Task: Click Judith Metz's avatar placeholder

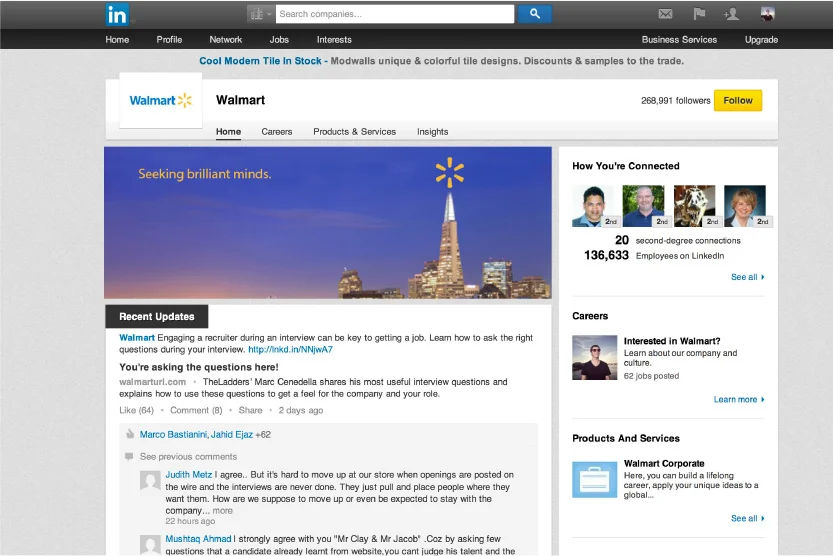Action: pos(150,481)
